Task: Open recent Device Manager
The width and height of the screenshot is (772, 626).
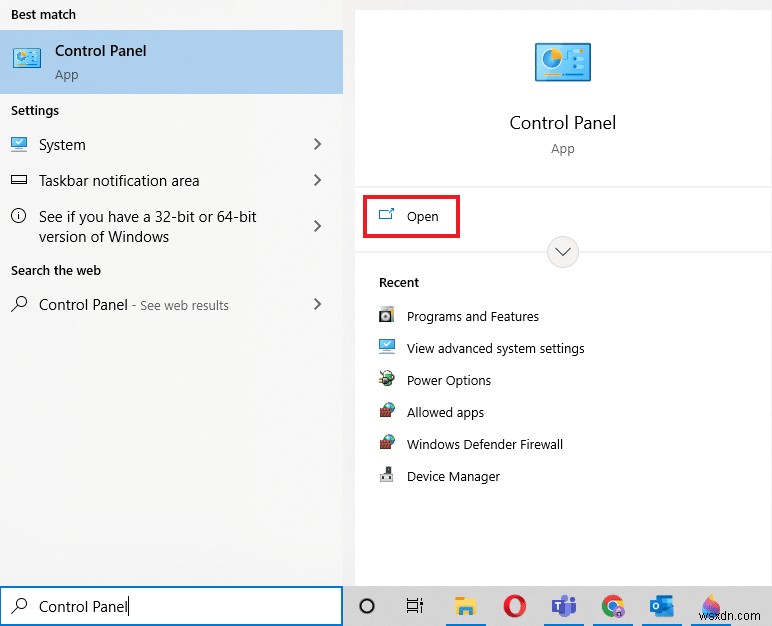Action: click(453, 476)
